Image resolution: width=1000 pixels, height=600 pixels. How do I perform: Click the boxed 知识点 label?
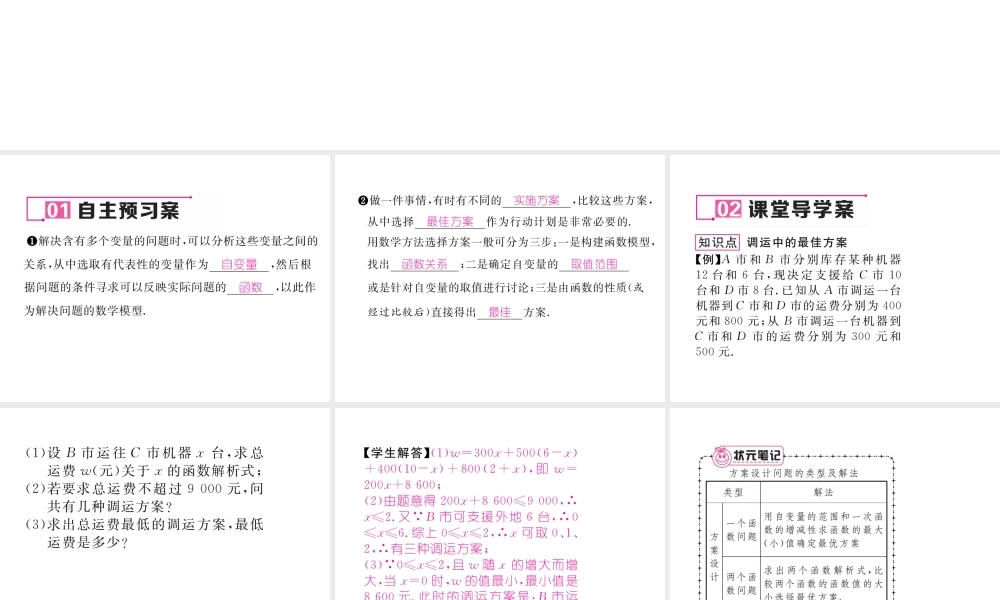pos(717,242)
